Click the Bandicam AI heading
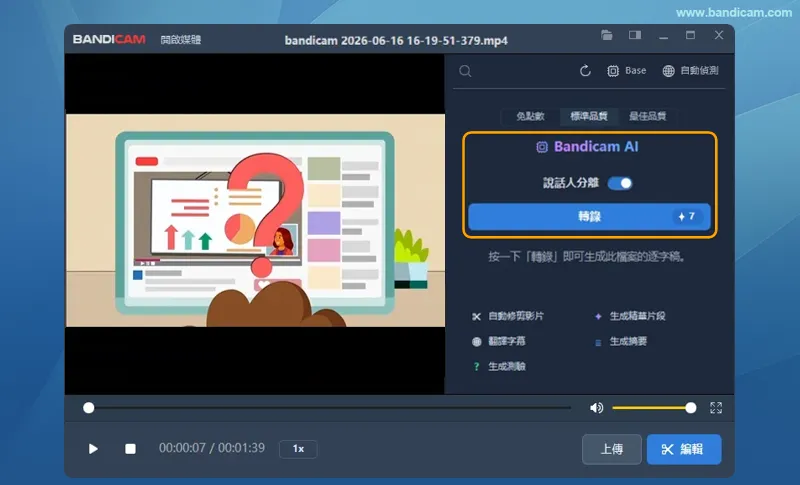 pyautogui.click(x=587, y=147)
